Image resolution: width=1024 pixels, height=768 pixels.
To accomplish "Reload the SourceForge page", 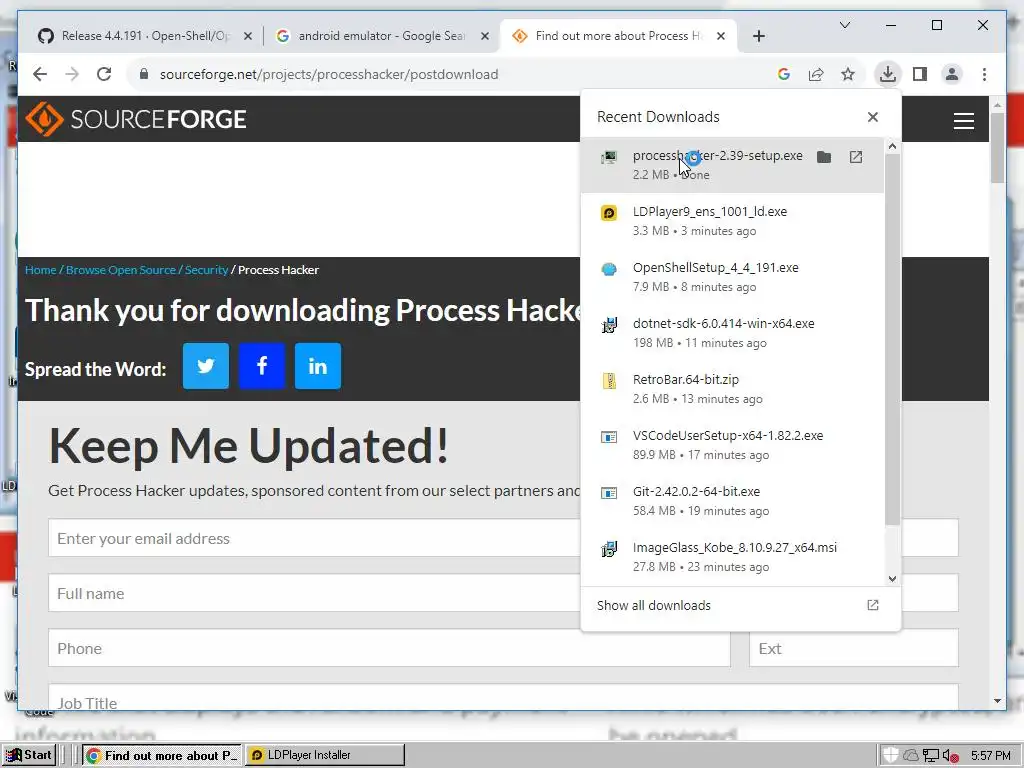I will [104, 74].
